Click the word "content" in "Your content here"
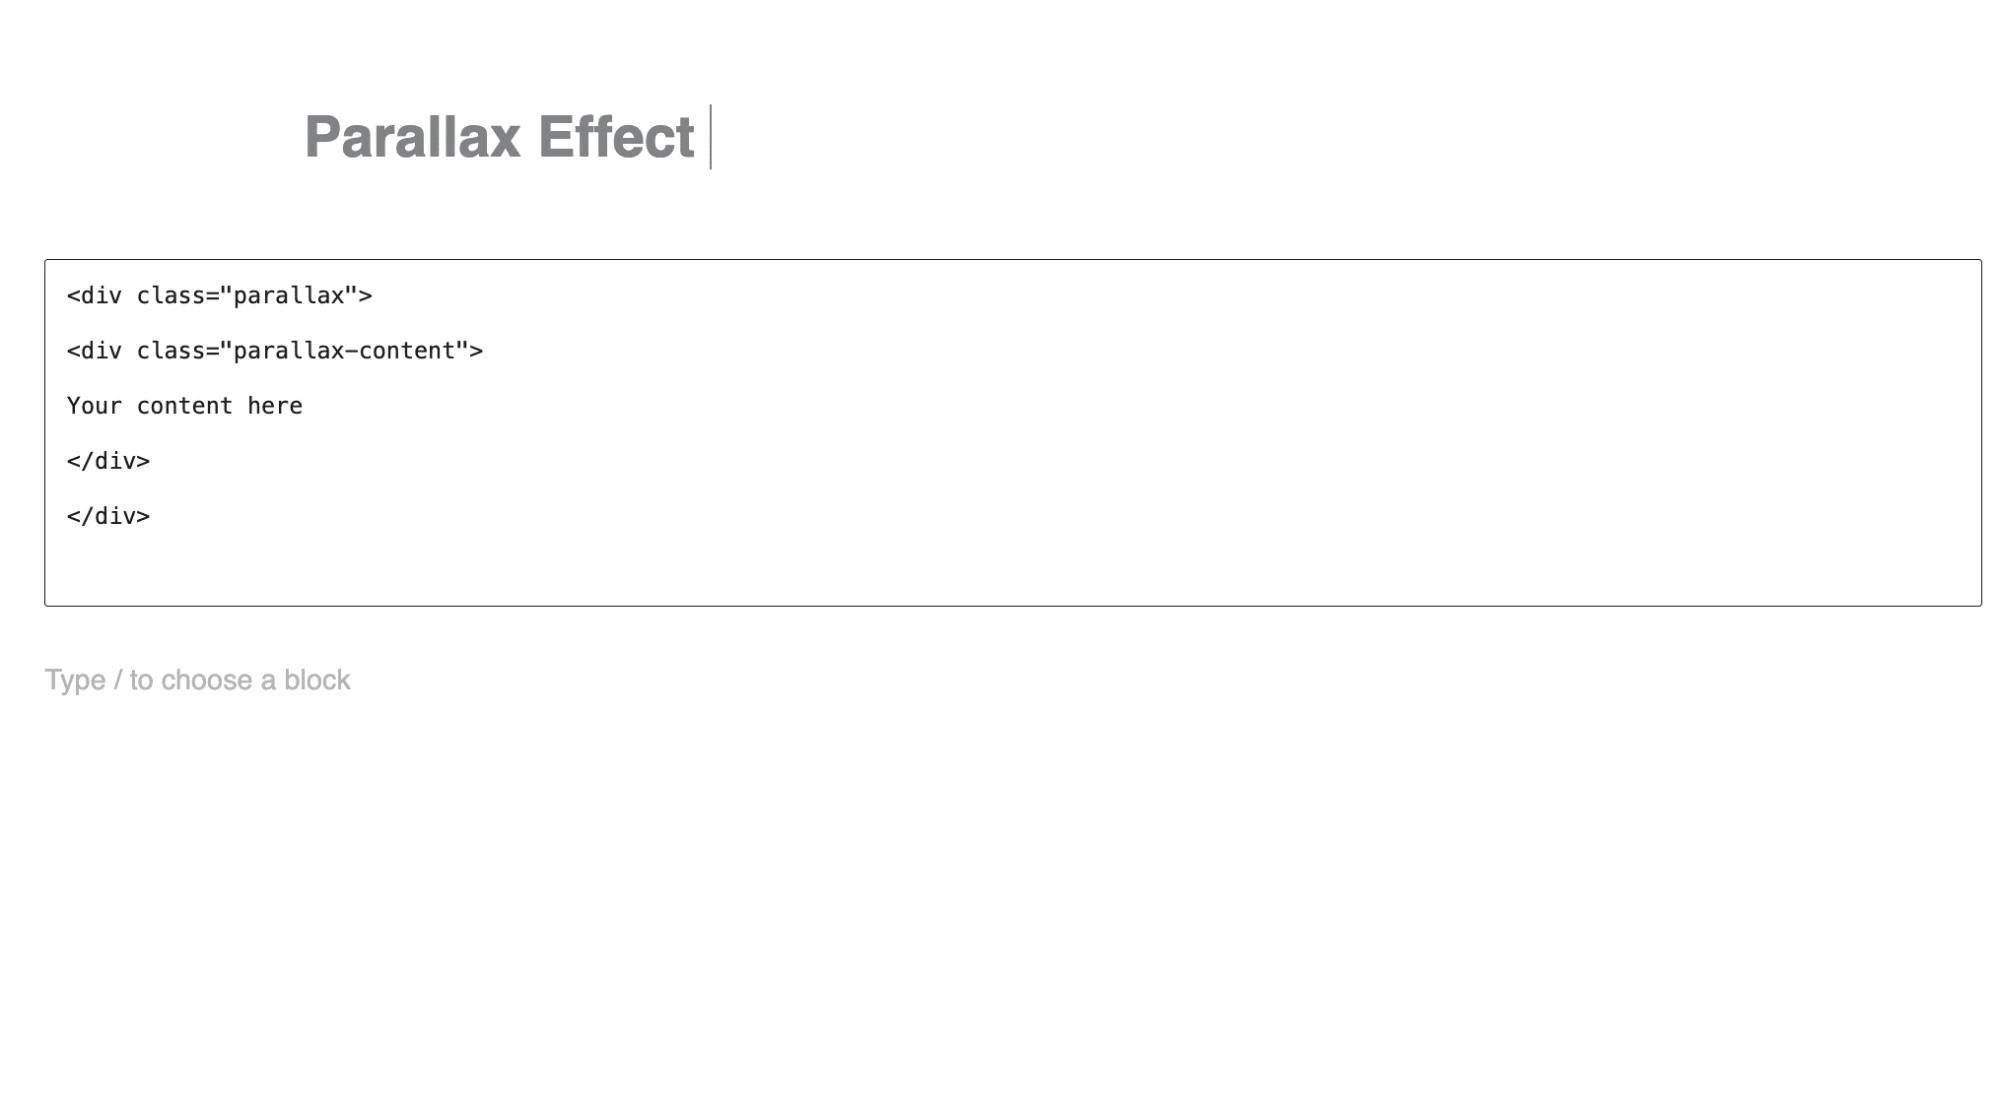This screenshot has height=1104, width=2000. pos(184,406)
